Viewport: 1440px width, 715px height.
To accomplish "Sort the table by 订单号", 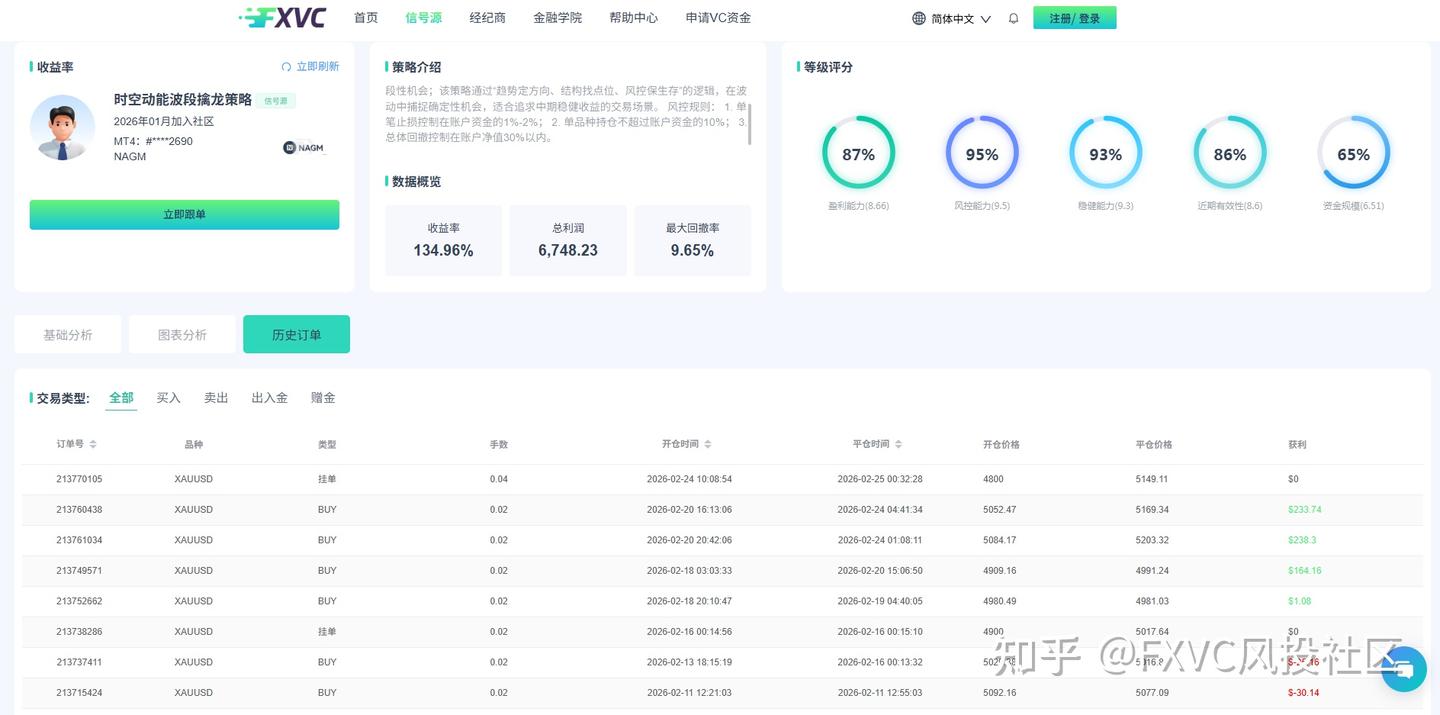I will pos(75,443).
